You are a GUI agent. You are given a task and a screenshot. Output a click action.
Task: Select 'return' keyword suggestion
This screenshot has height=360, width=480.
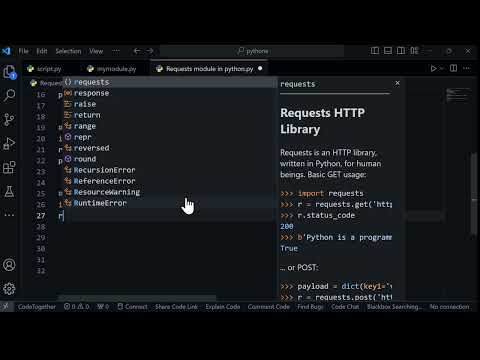(x=170, y=115)
